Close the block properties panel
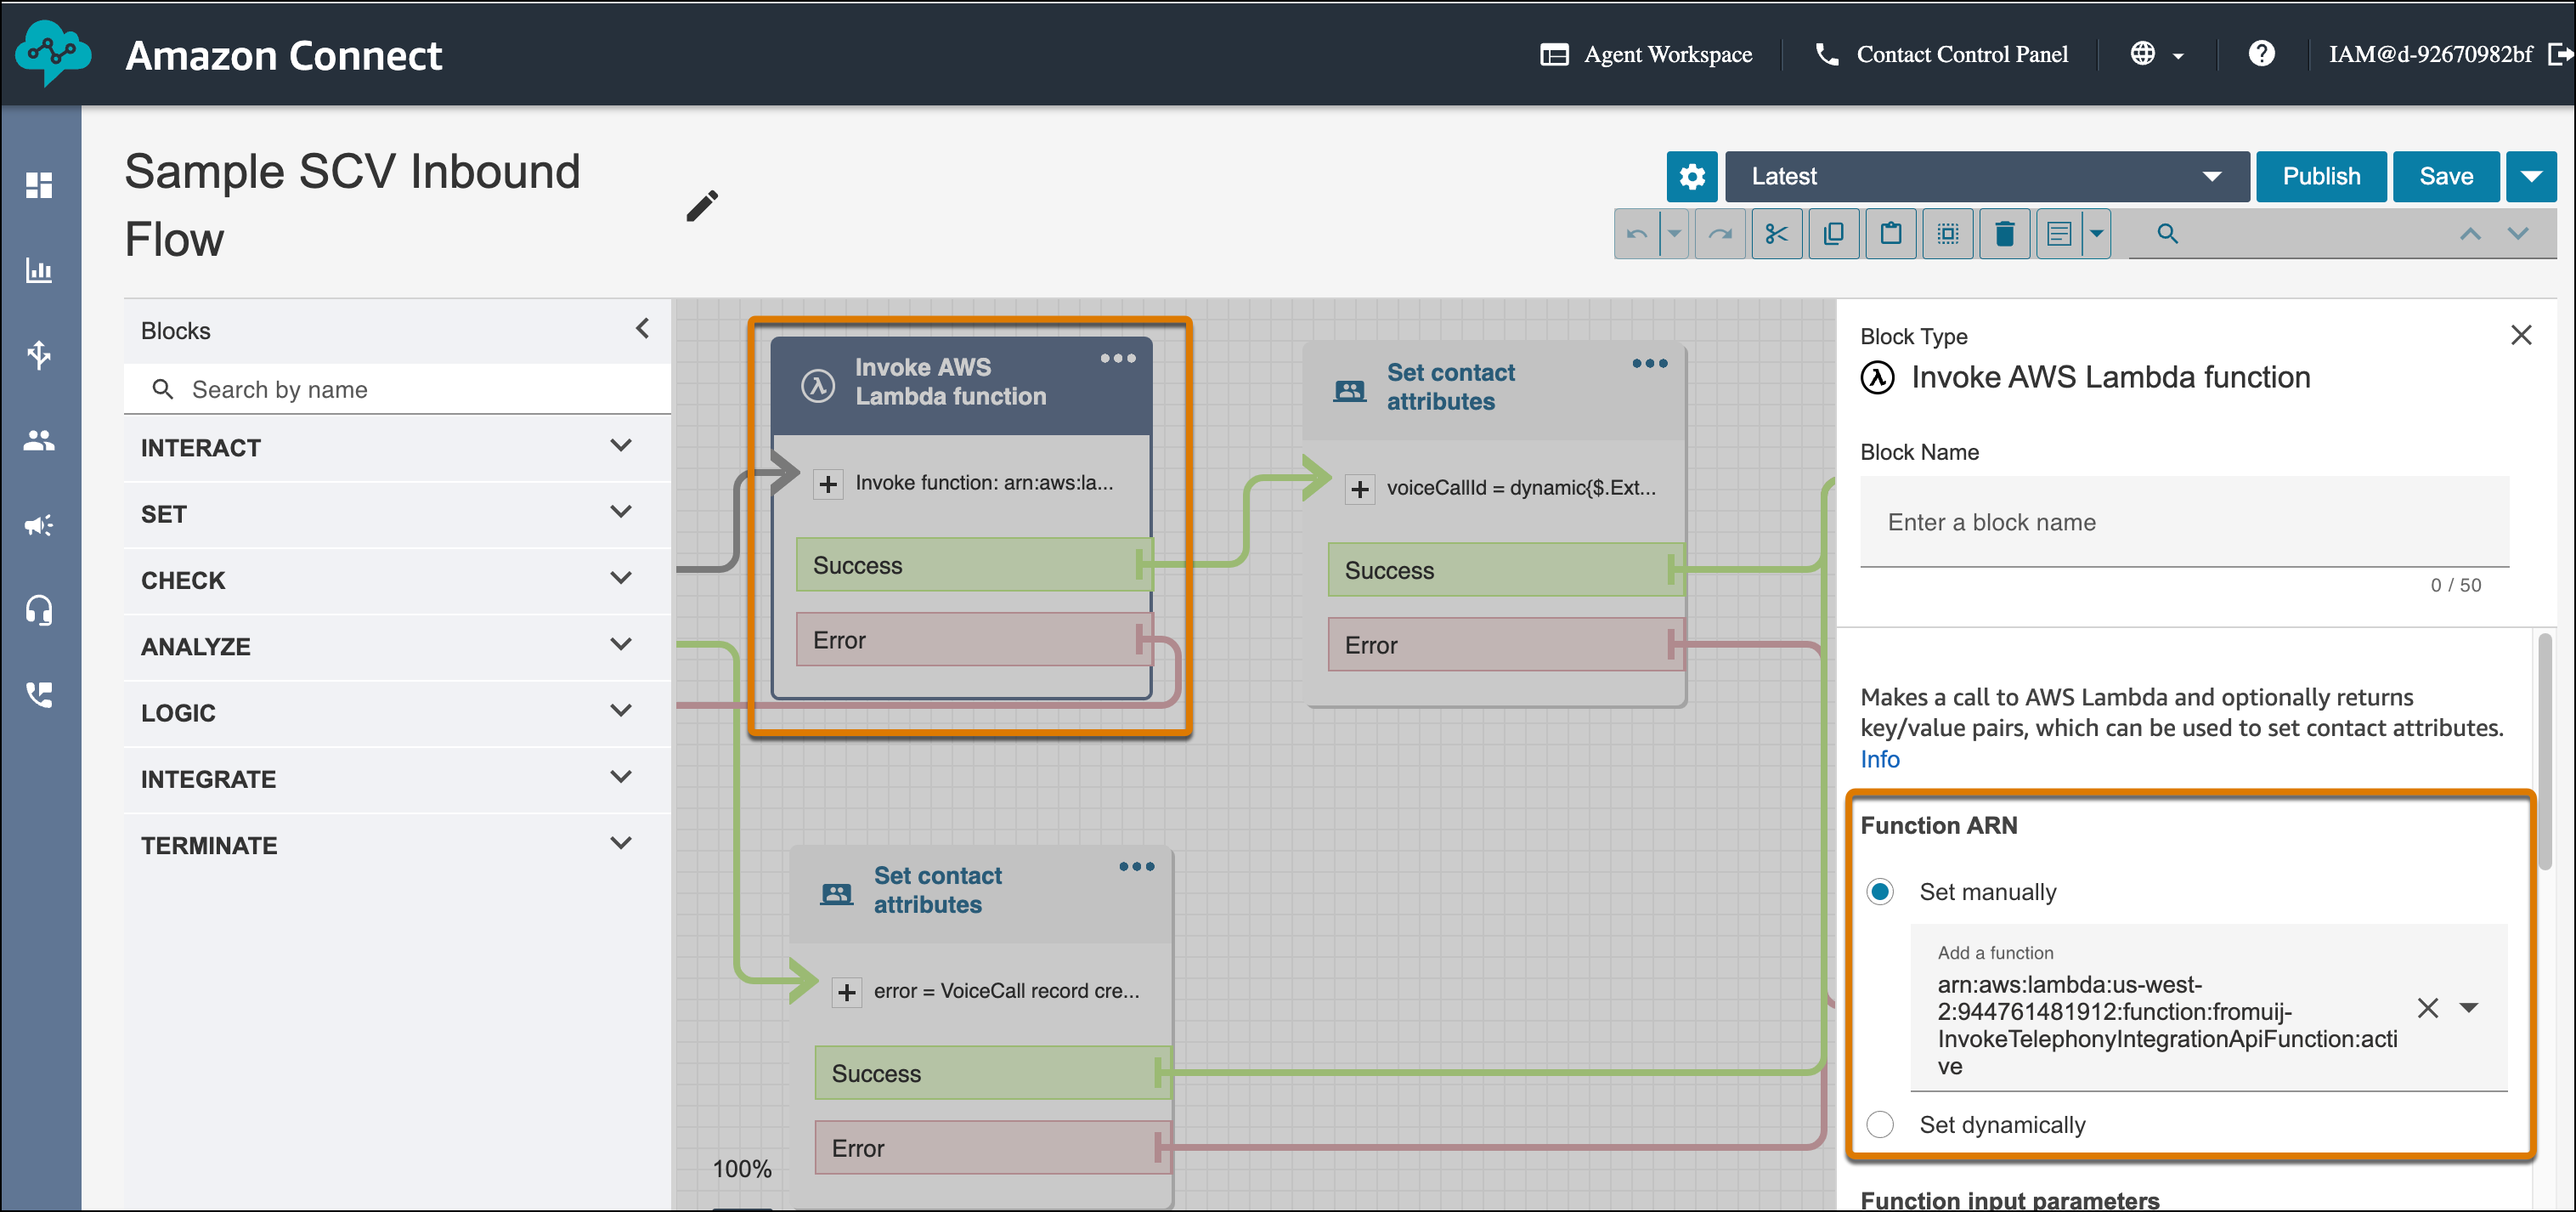This screenshot has width=2576, height=1212. [2521, 335]
